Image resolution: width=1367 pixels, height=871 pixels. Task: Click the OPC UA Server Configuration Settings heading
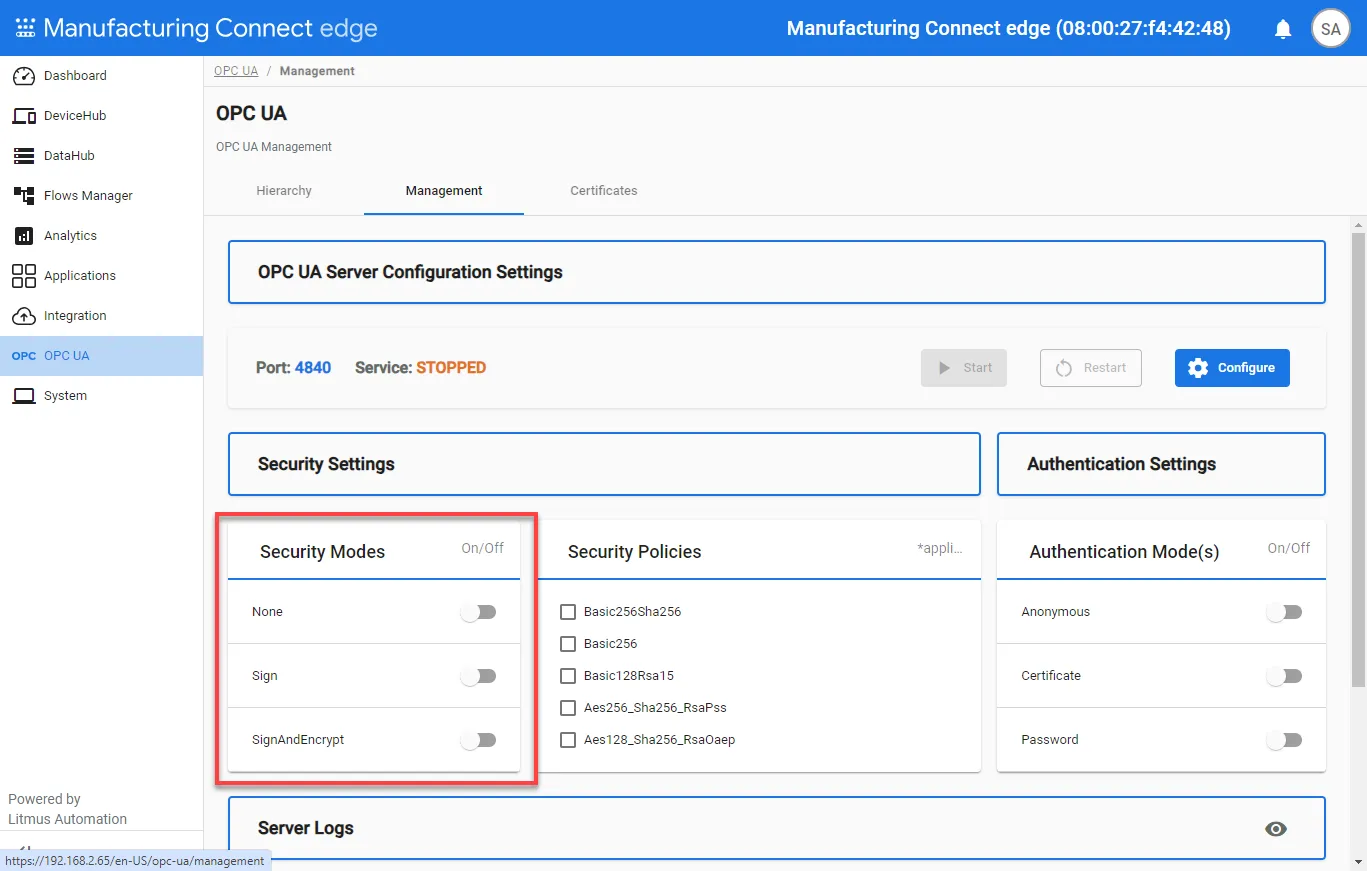410,272
